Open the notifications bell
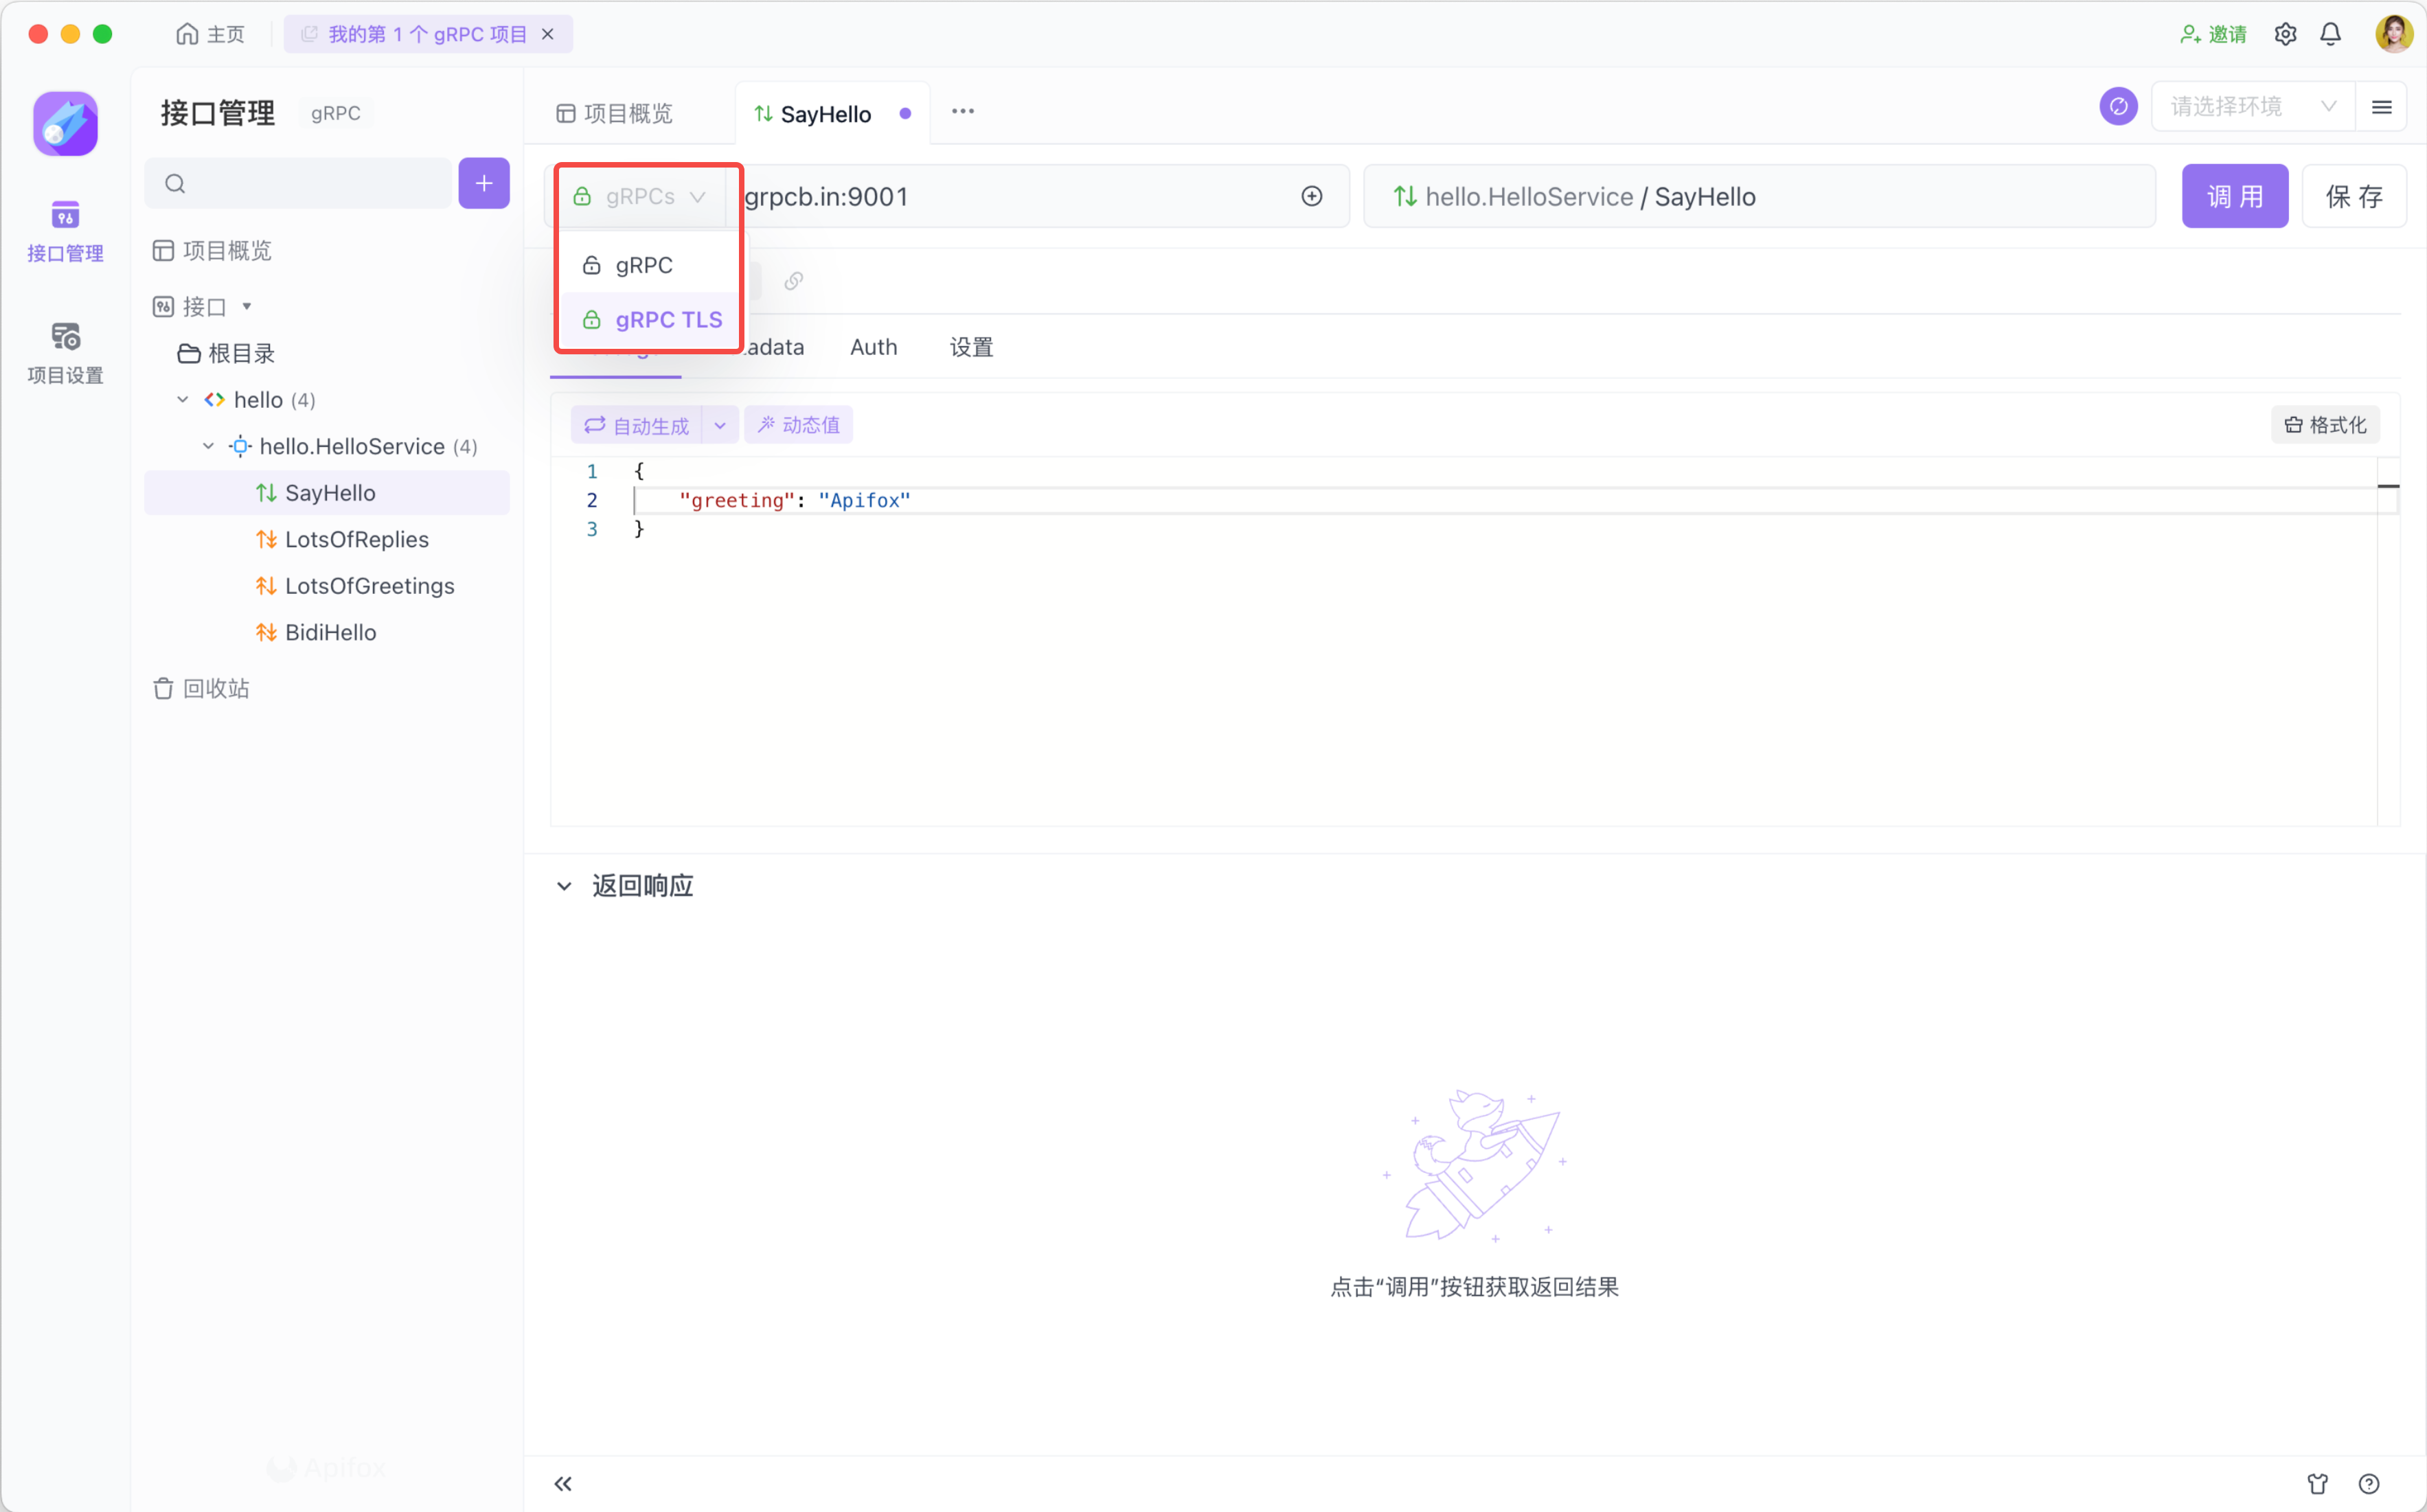The width and height of the screenshot is (2427, 1512). tap(2331, 34)
